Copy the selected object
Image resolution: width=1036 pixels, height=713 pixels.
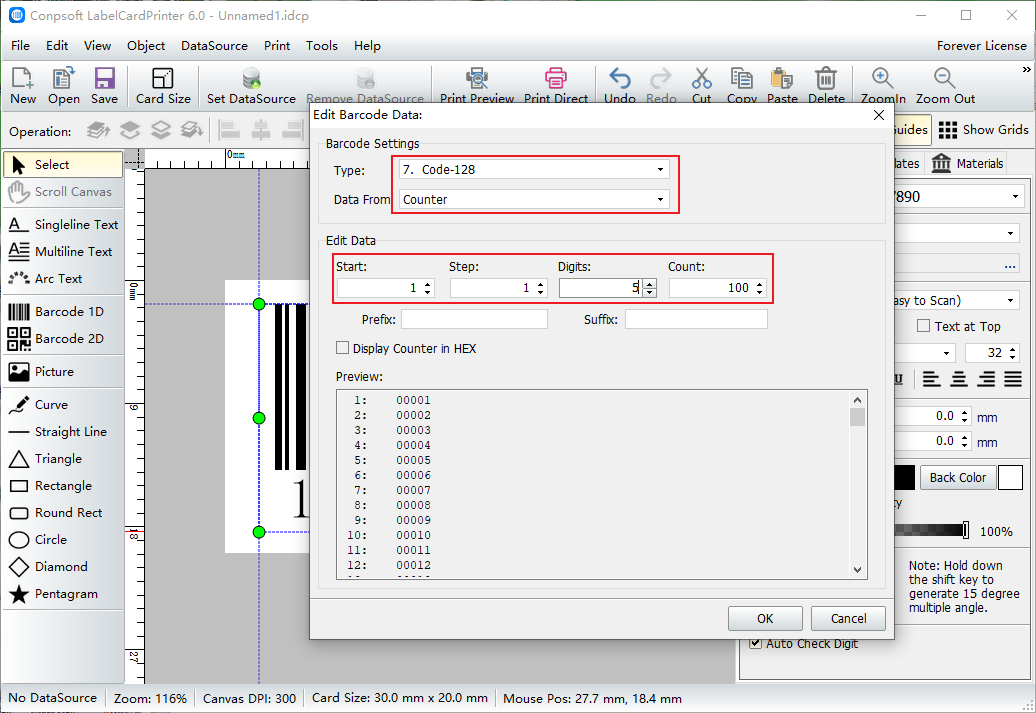741,86
